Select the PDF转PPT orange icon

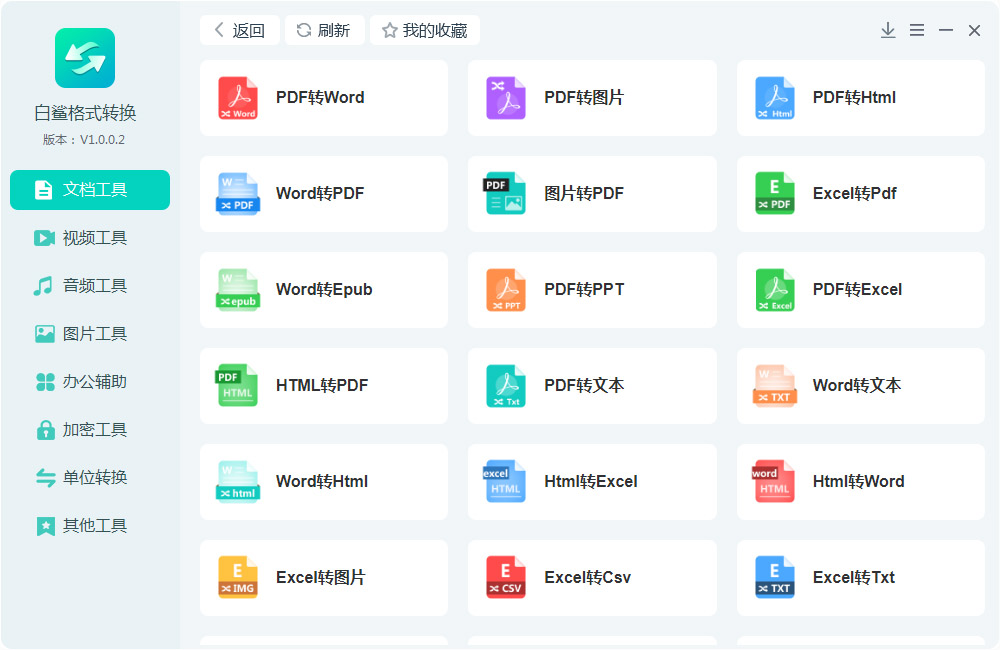(506, 290)
